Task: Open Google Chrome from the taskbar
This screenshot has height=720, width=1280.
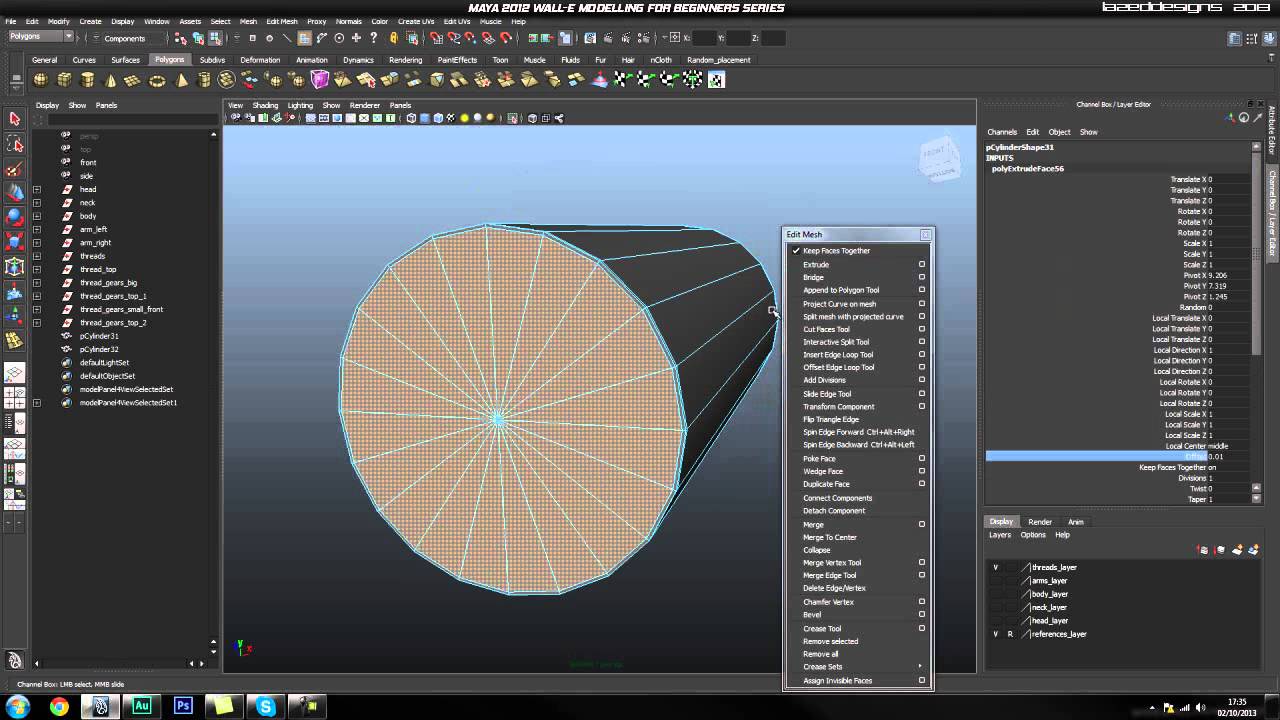Action: (x=59, y=707)
